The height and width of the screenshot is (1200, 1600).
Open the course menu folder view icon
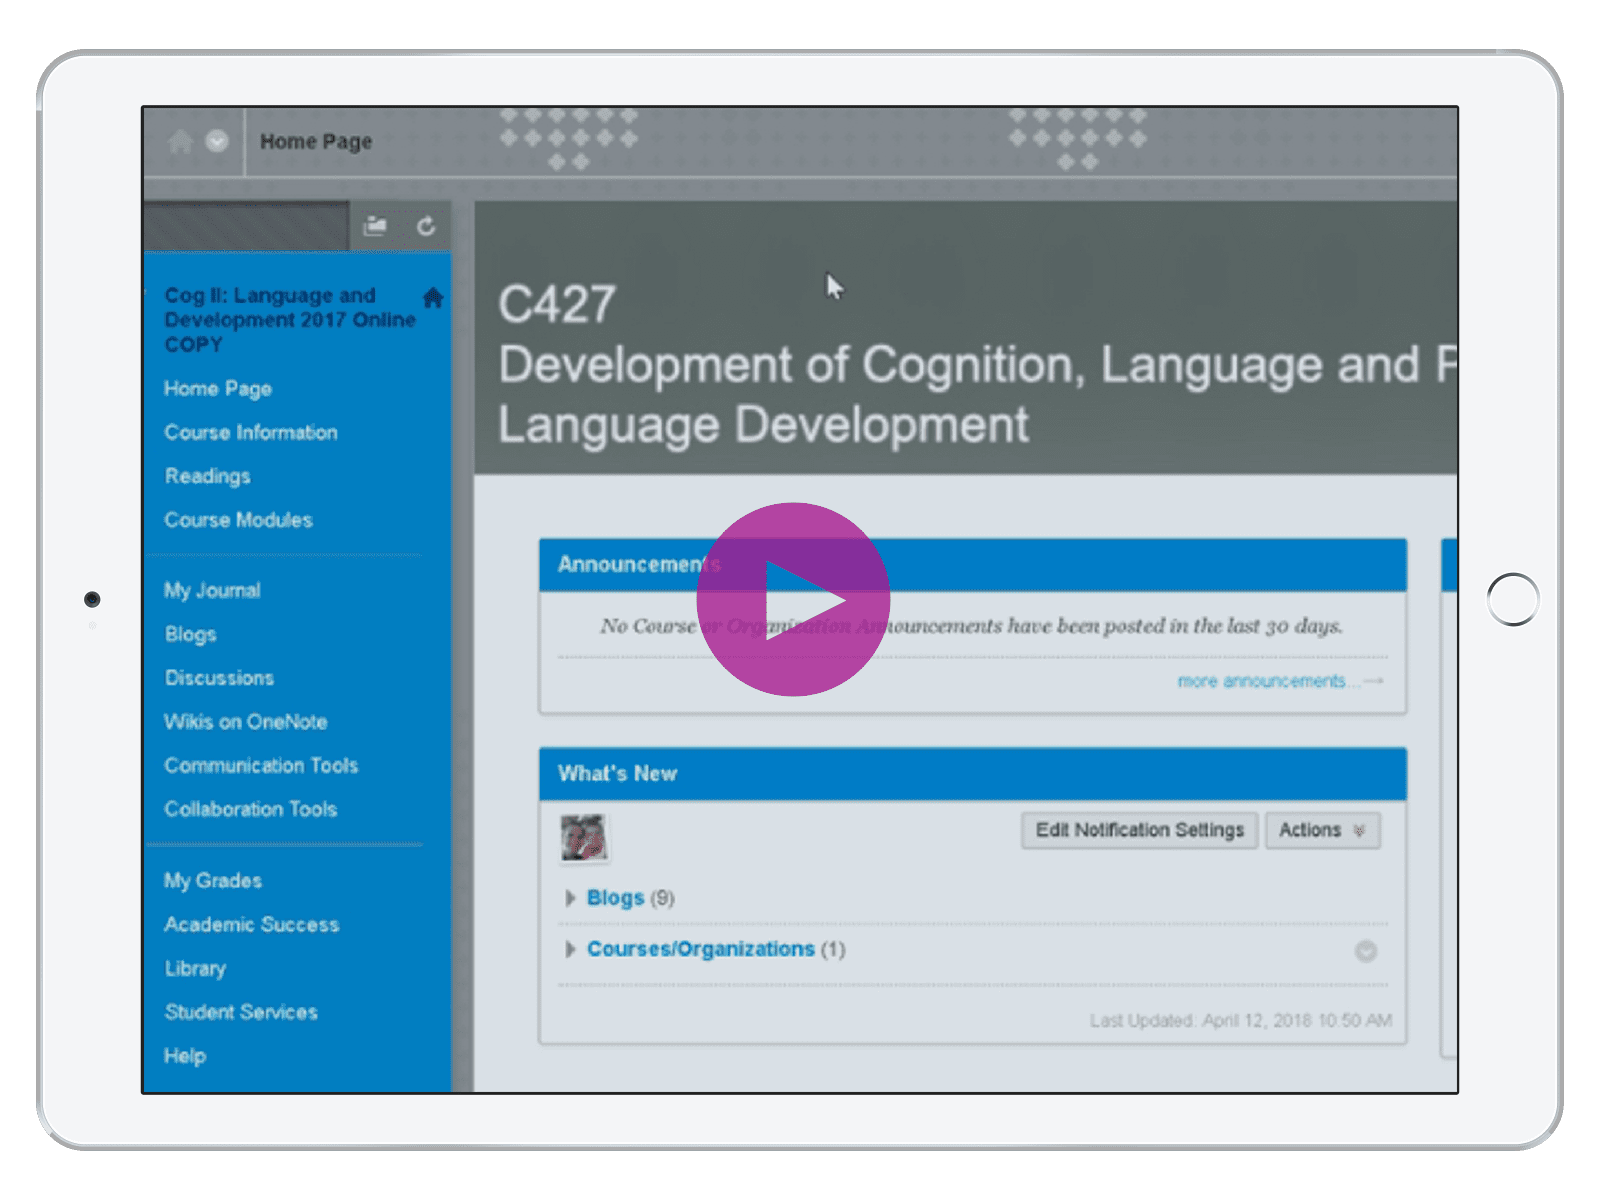pyautogui.click(x=375, y=226)
